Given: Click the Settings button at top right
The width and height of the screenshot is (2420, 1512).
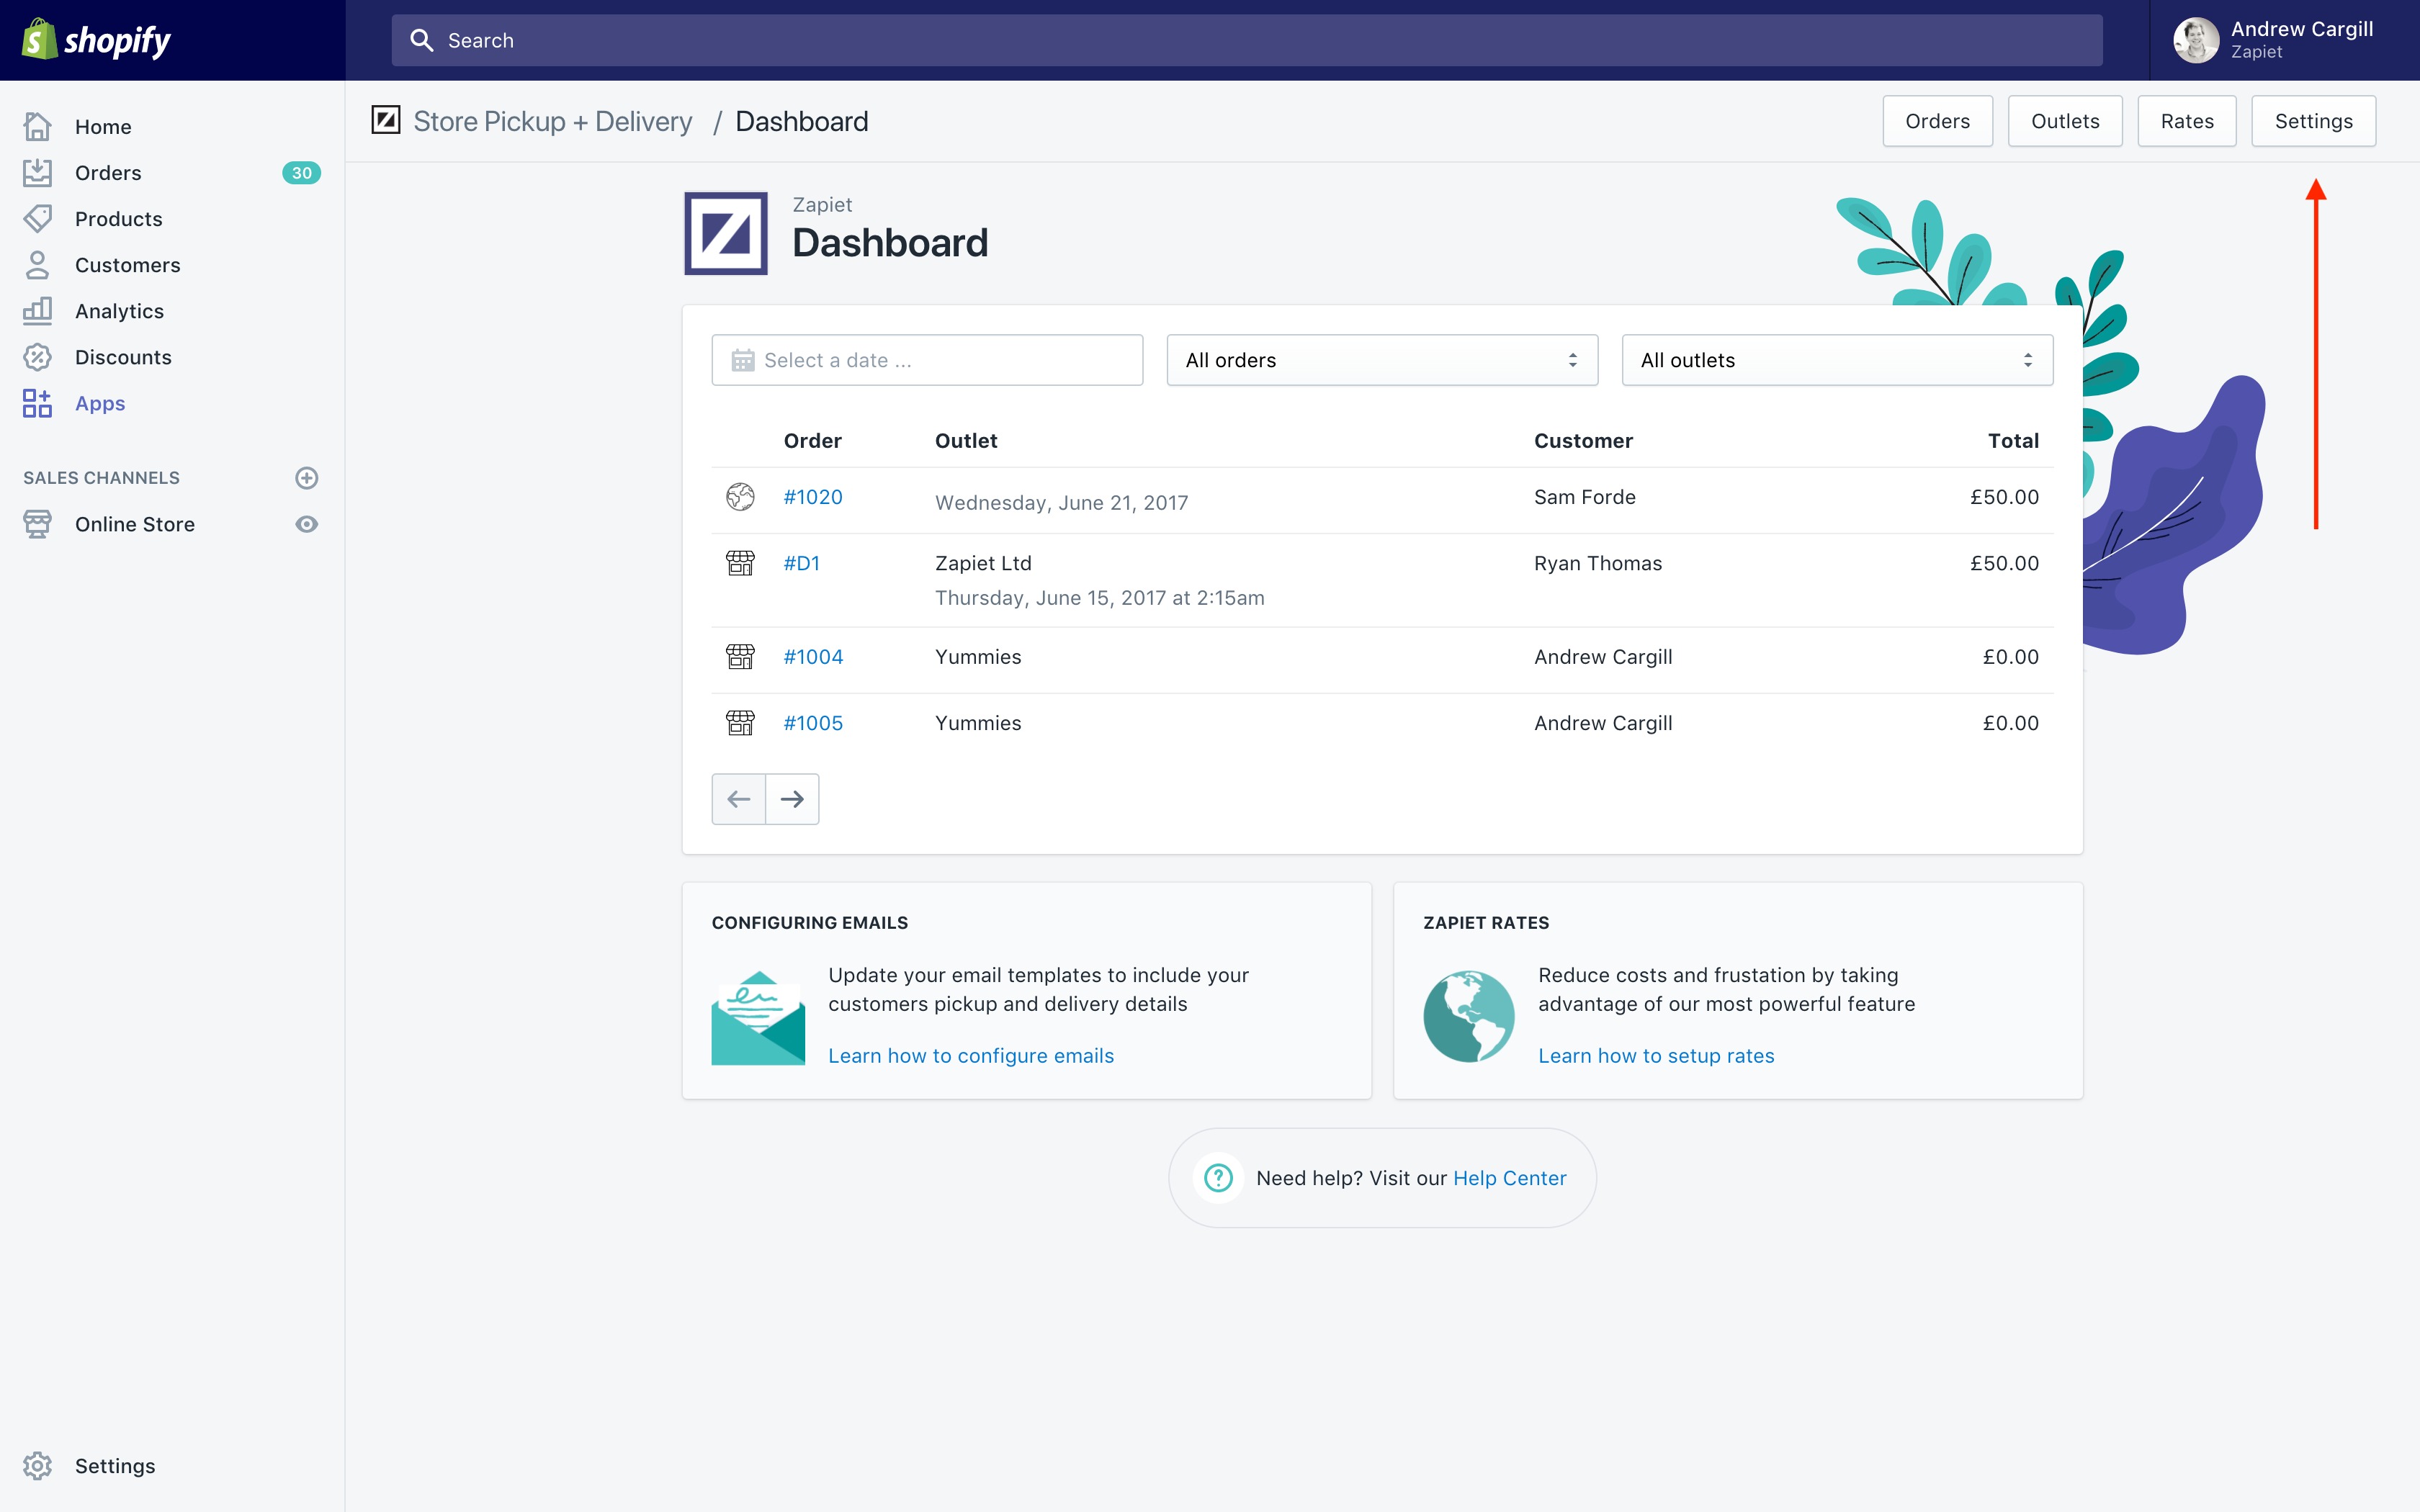Looking at the screenshot, I should pos(2312,121).
